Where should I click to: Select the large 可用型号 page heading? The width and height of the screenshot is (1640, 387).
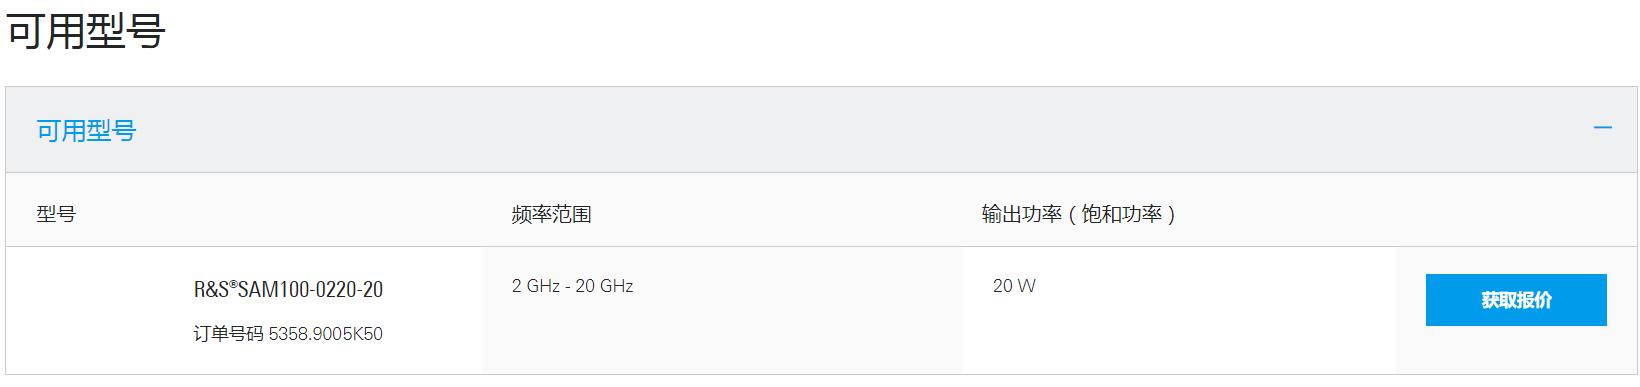[x=86, y=31]
